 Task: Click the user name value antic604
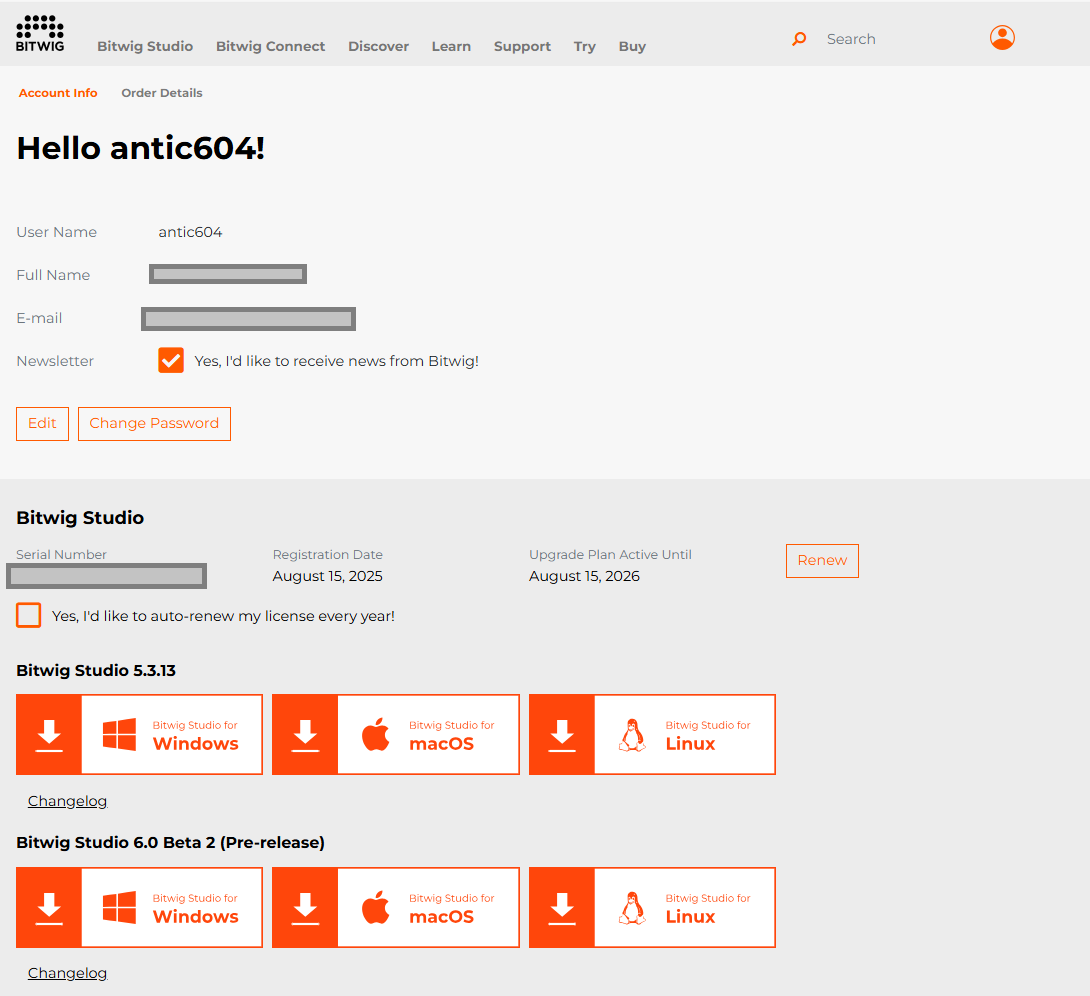pos(190,232)
